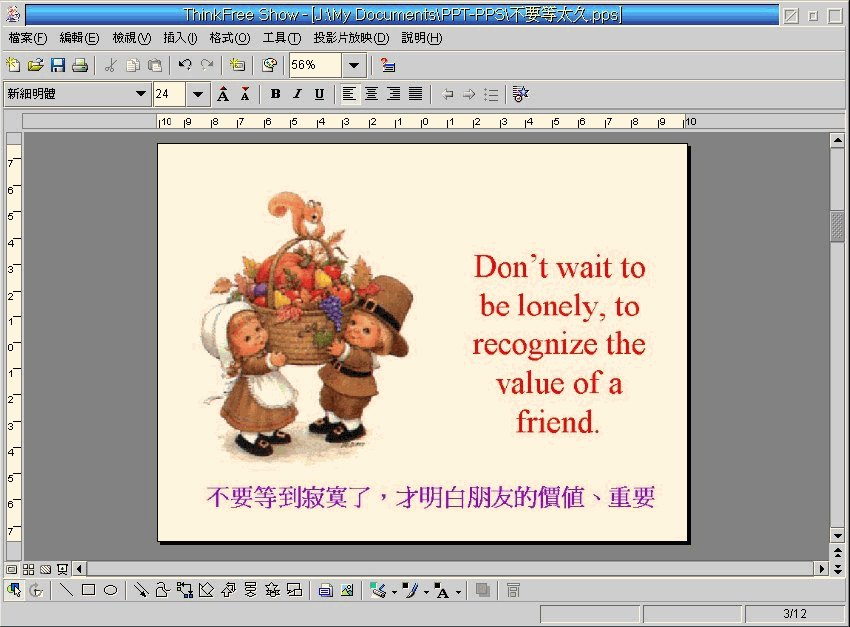
Task: Paste clipboard with the Paste icon
Action: pyautogui.click(x=155, y=66)
